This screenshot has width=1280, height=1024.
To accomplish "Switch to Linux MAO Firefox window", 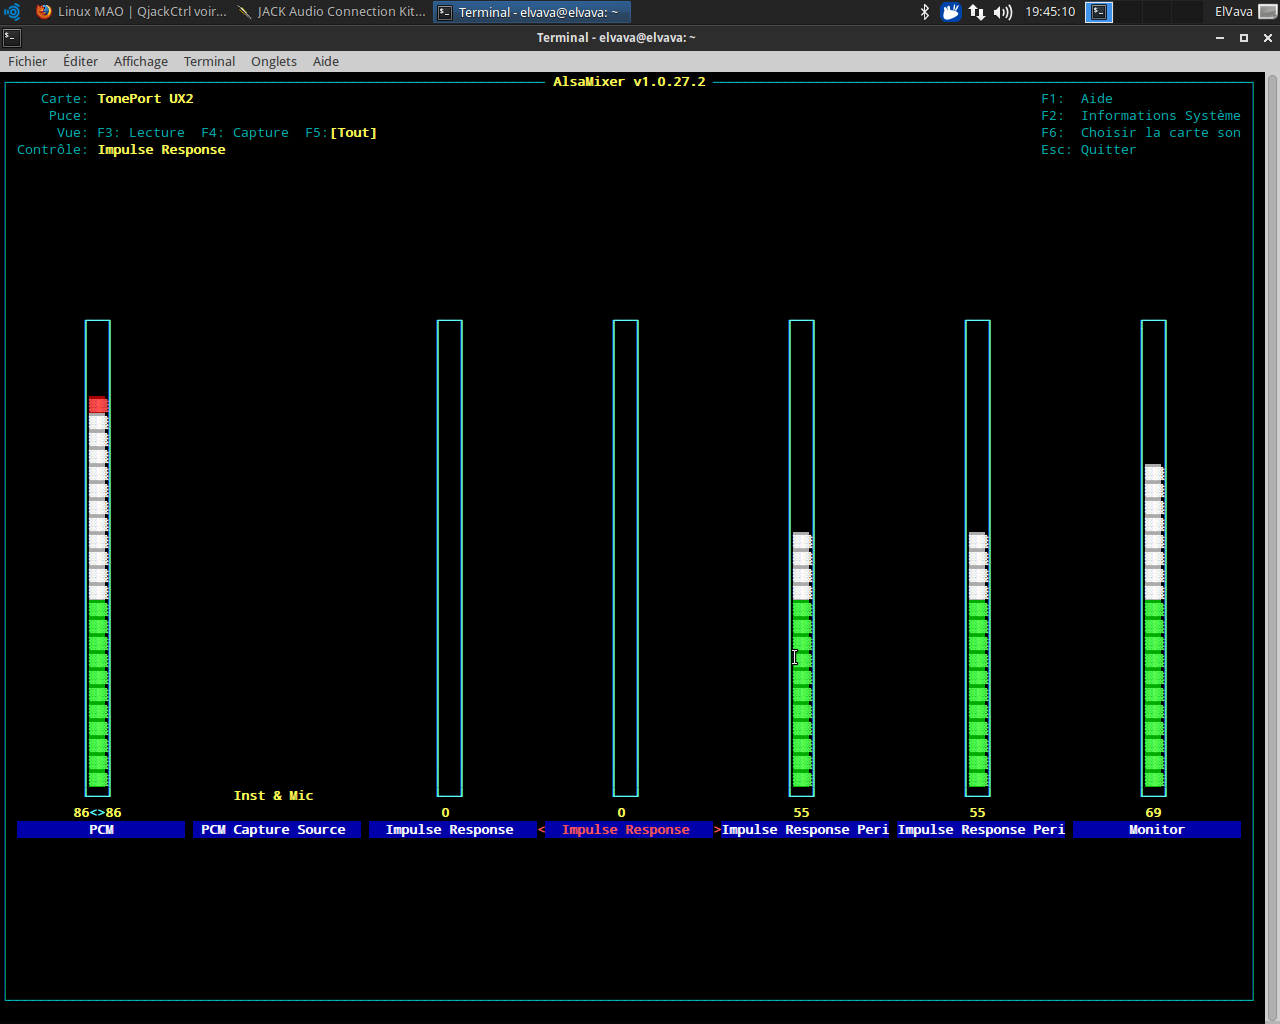I will click(x=131, y=12).
